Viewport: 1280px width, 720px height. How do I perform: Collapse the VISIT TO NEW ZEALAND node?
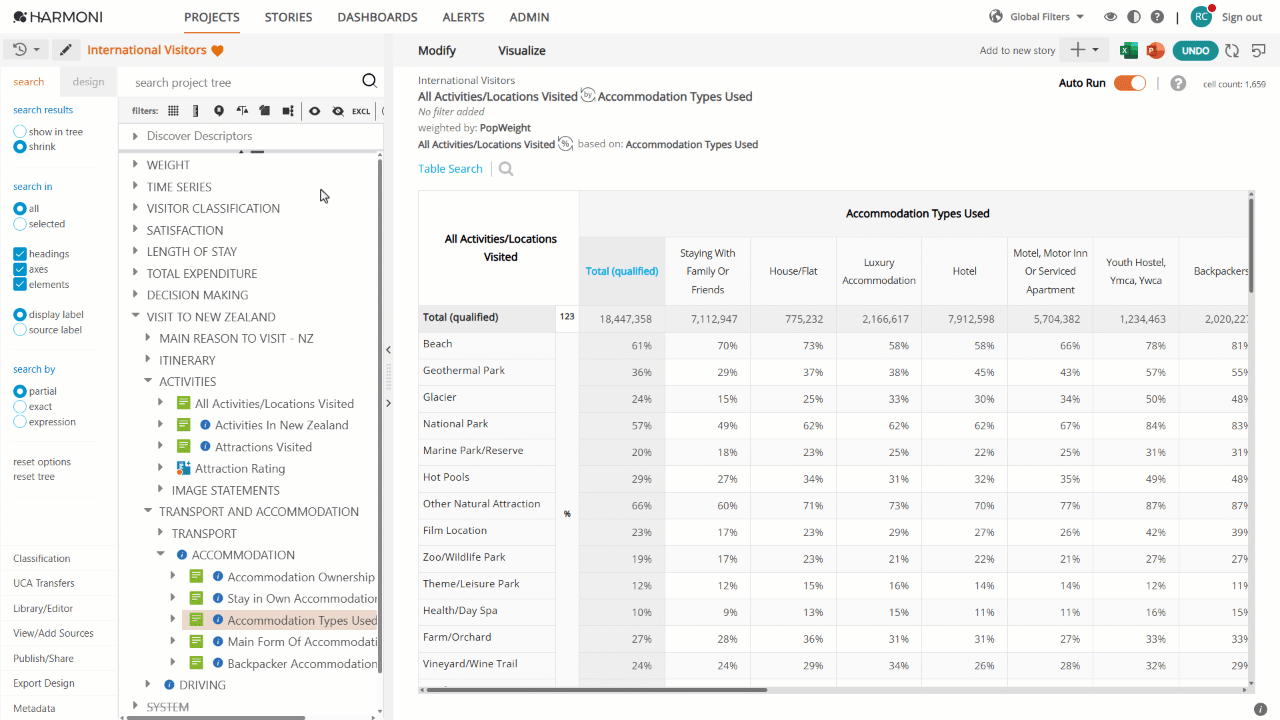click(136, 317)
